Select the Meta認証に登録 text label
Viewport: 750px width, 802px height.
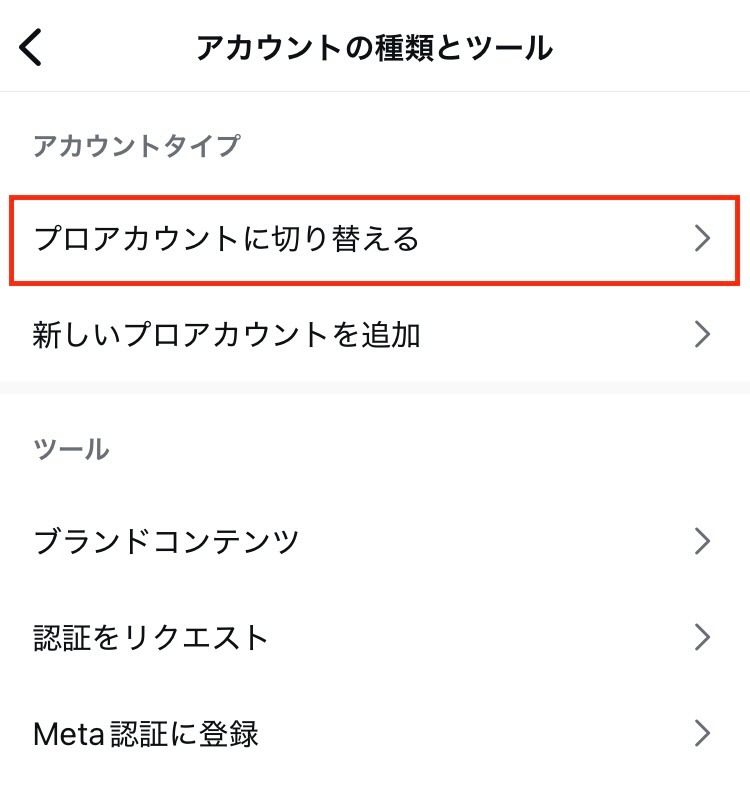[x=146, y=733]
